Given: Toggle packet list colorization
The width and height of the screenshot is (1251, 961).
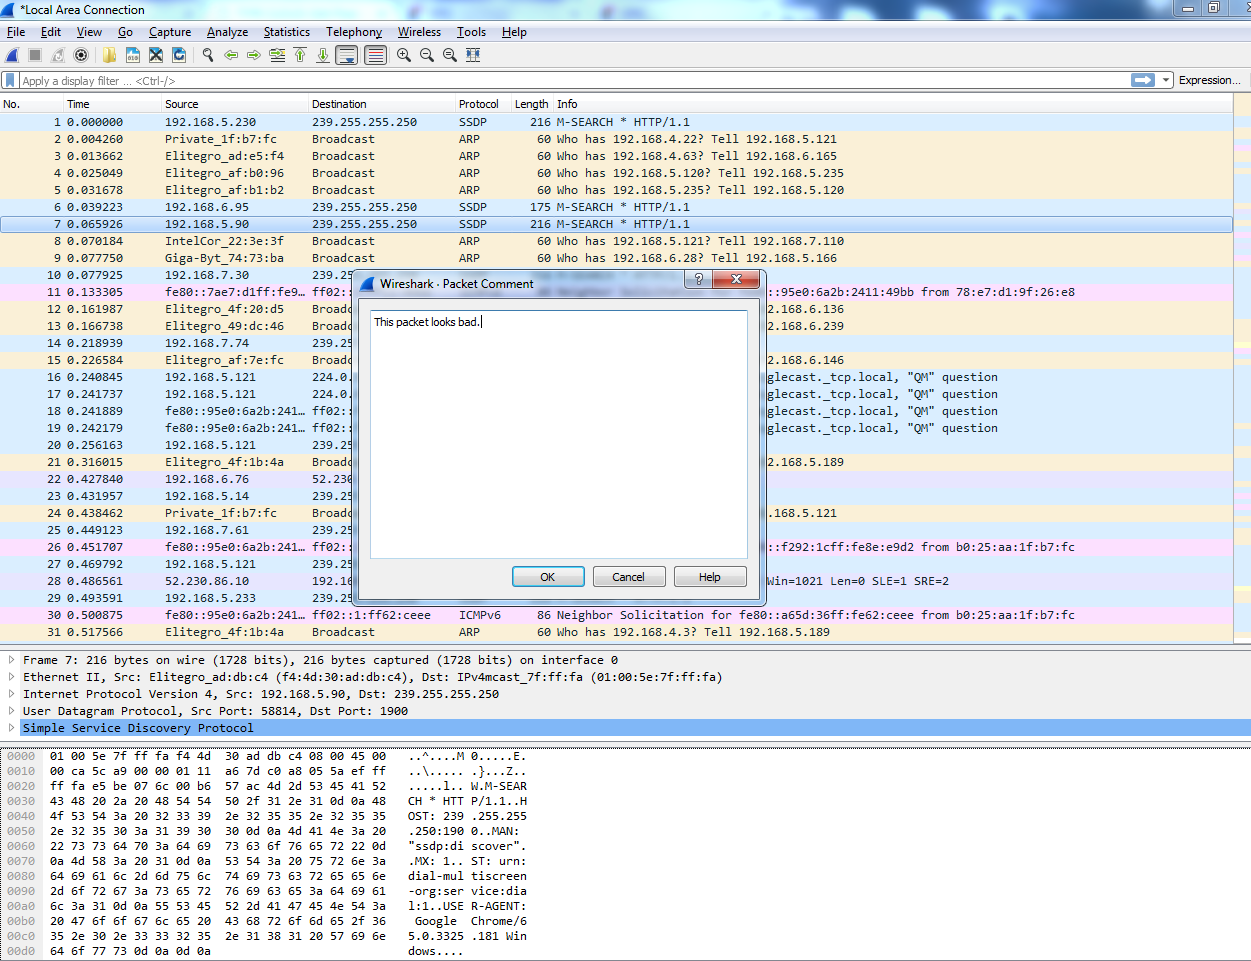Looking at the screenshot, I should [375, 55].
